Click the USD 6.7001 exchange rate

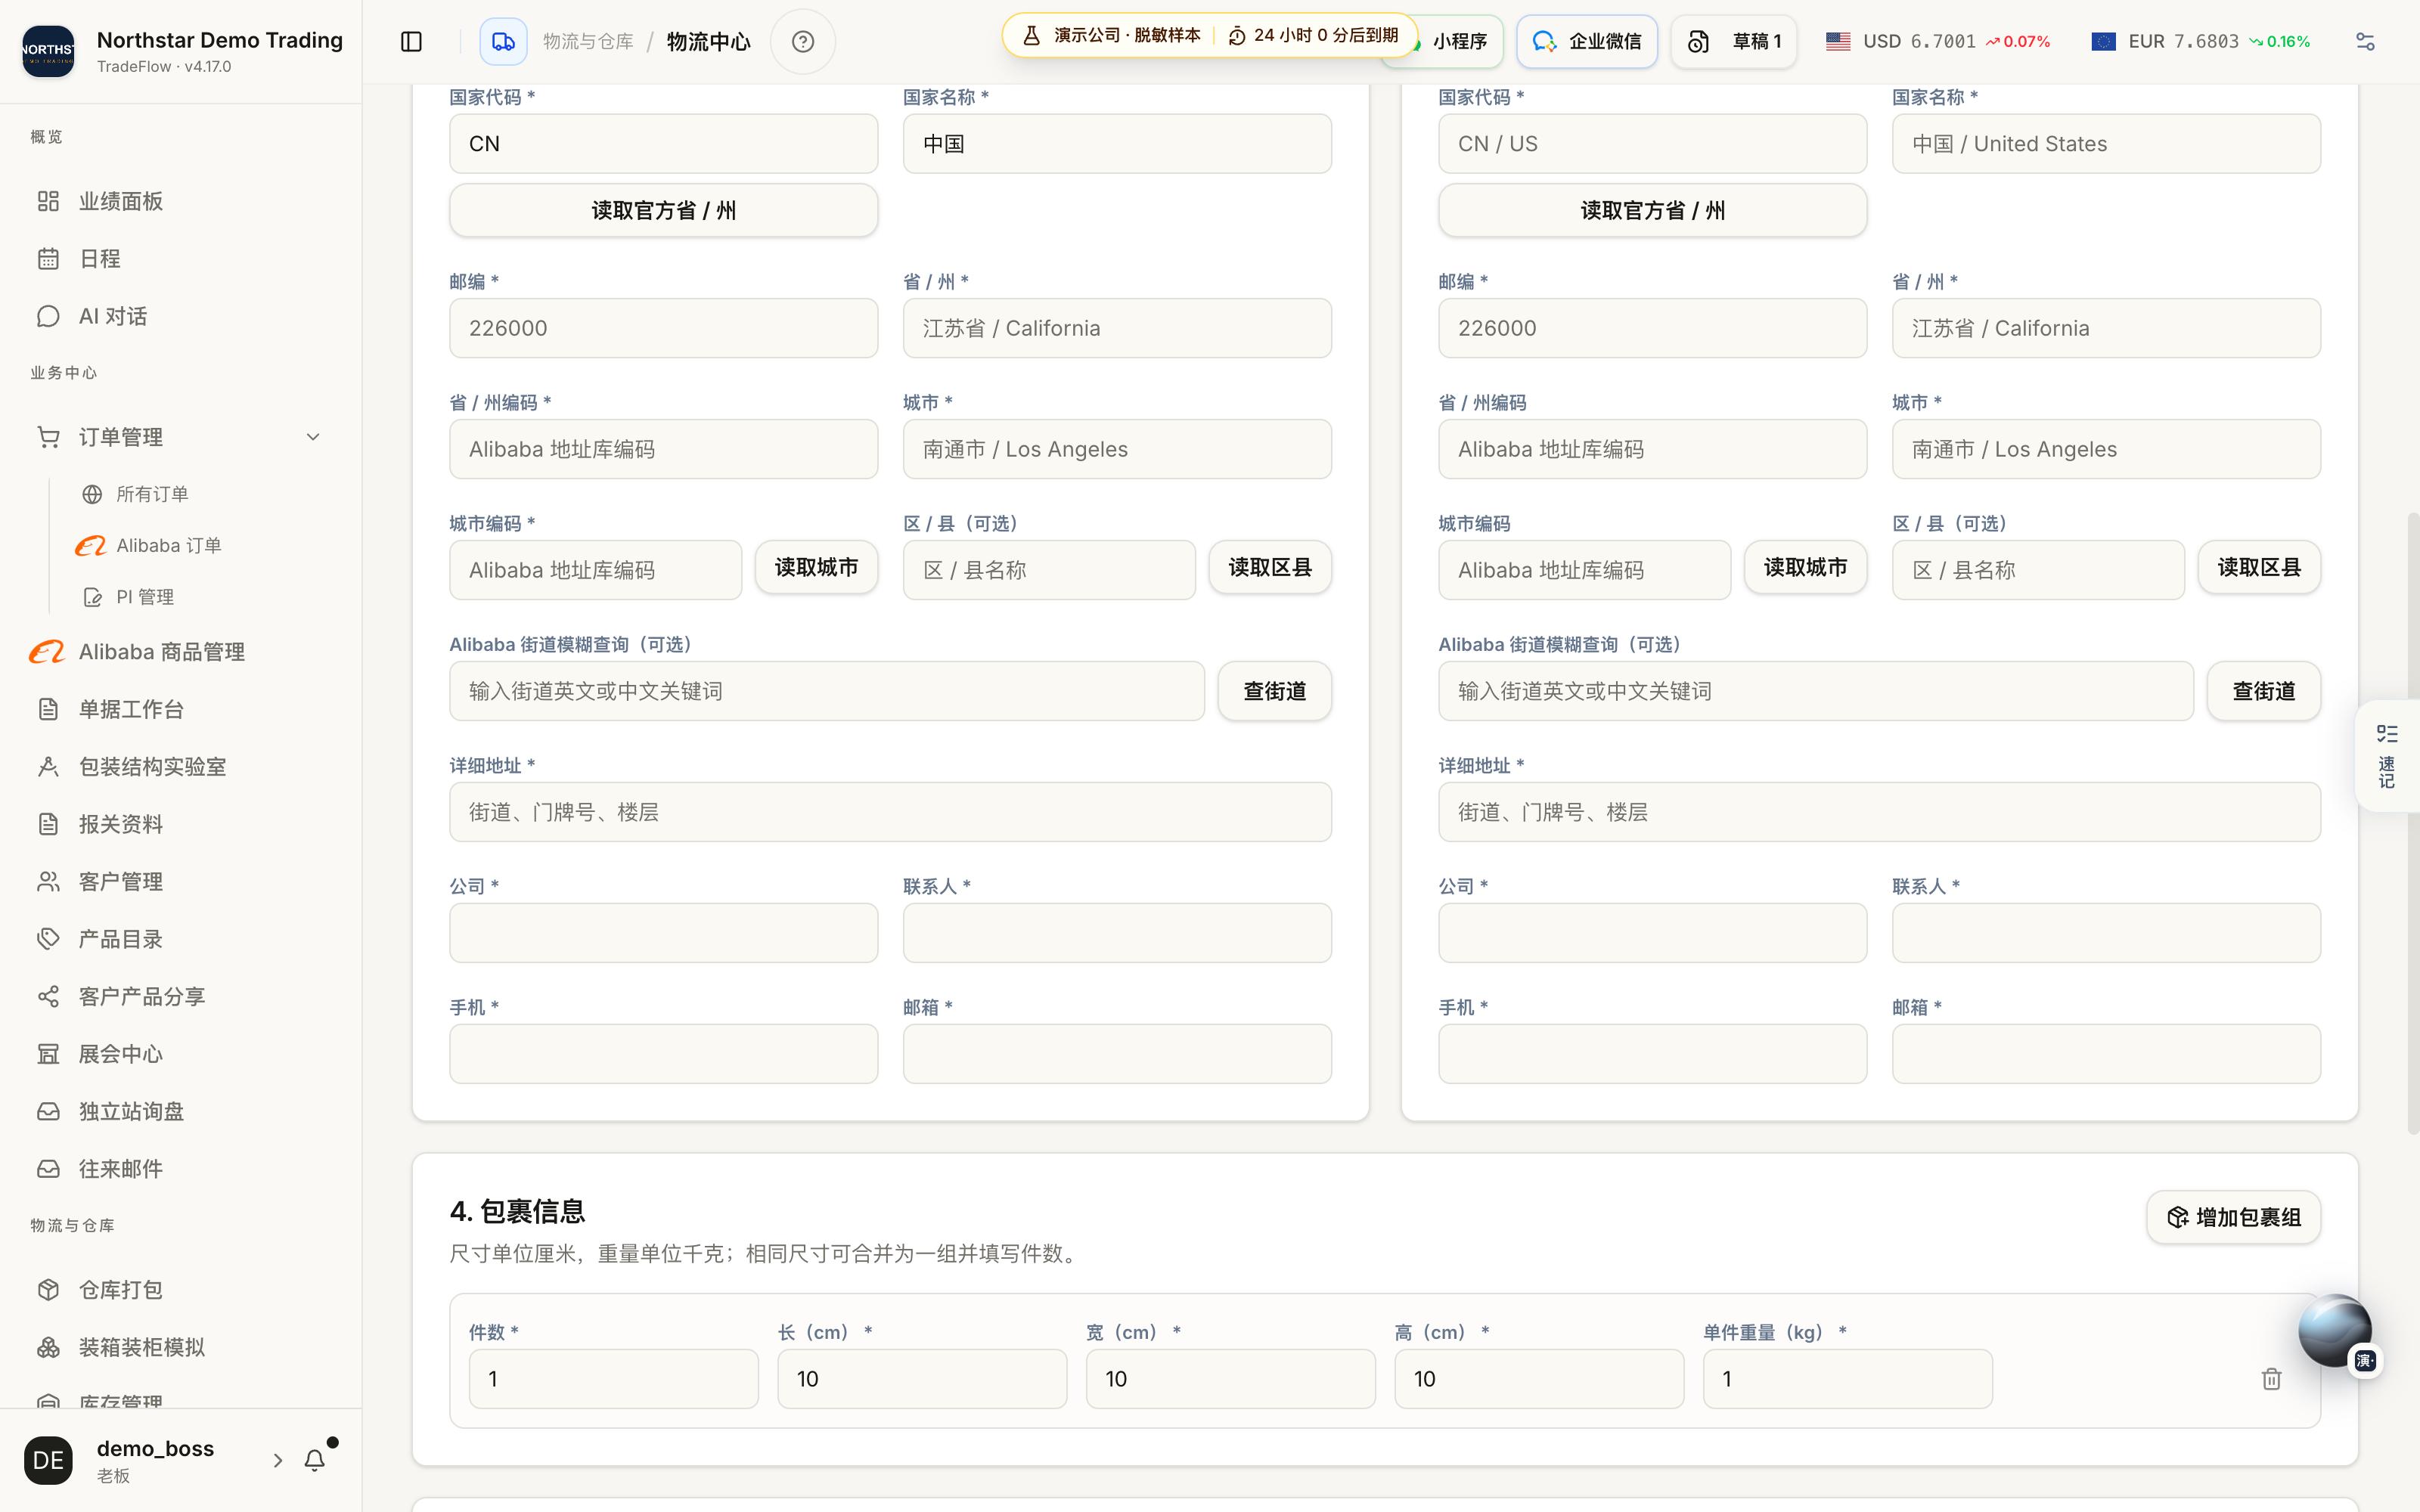pyautogui.click(x=1937, y=41)
